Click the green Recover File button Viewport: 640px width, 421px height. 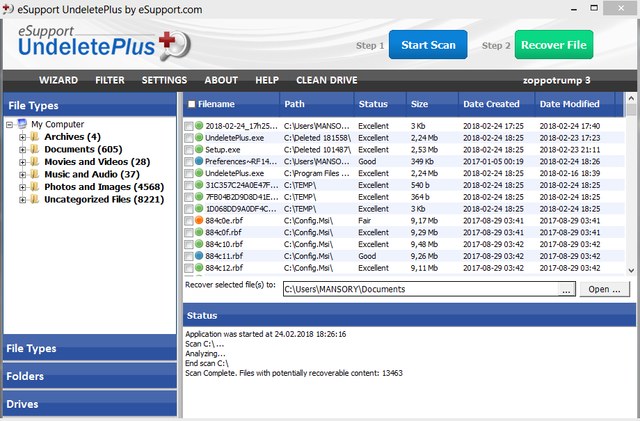point(553,45)
